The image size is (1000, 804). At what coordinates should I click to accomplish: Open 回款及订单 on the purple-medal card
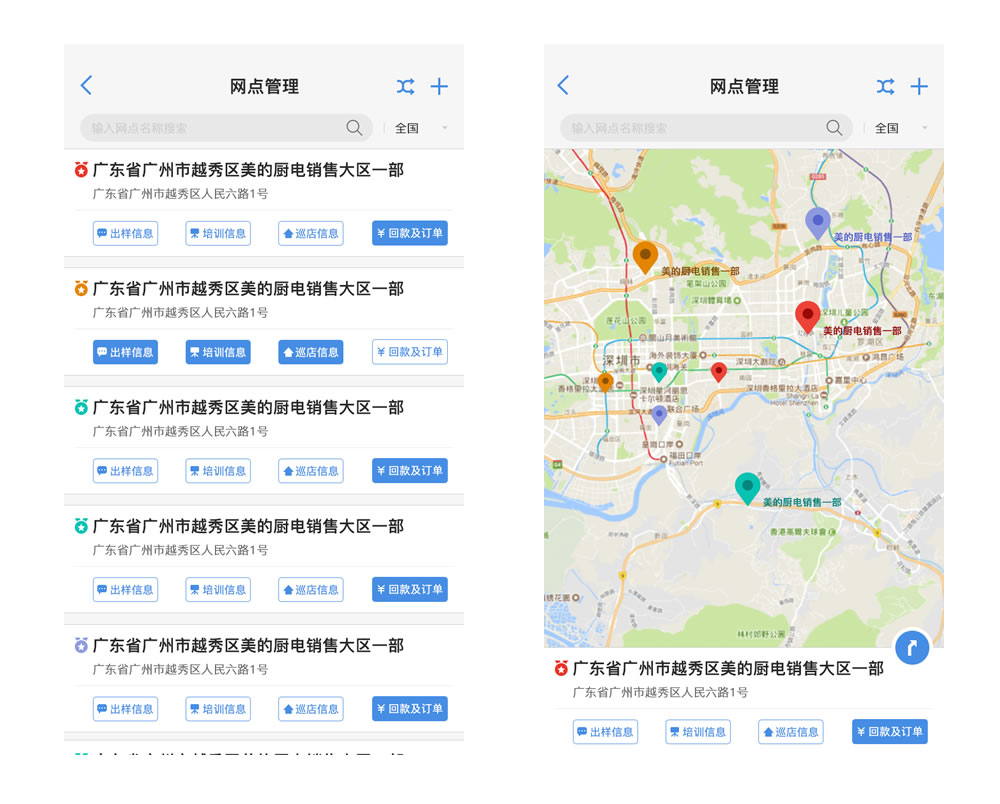click(410, 708)
